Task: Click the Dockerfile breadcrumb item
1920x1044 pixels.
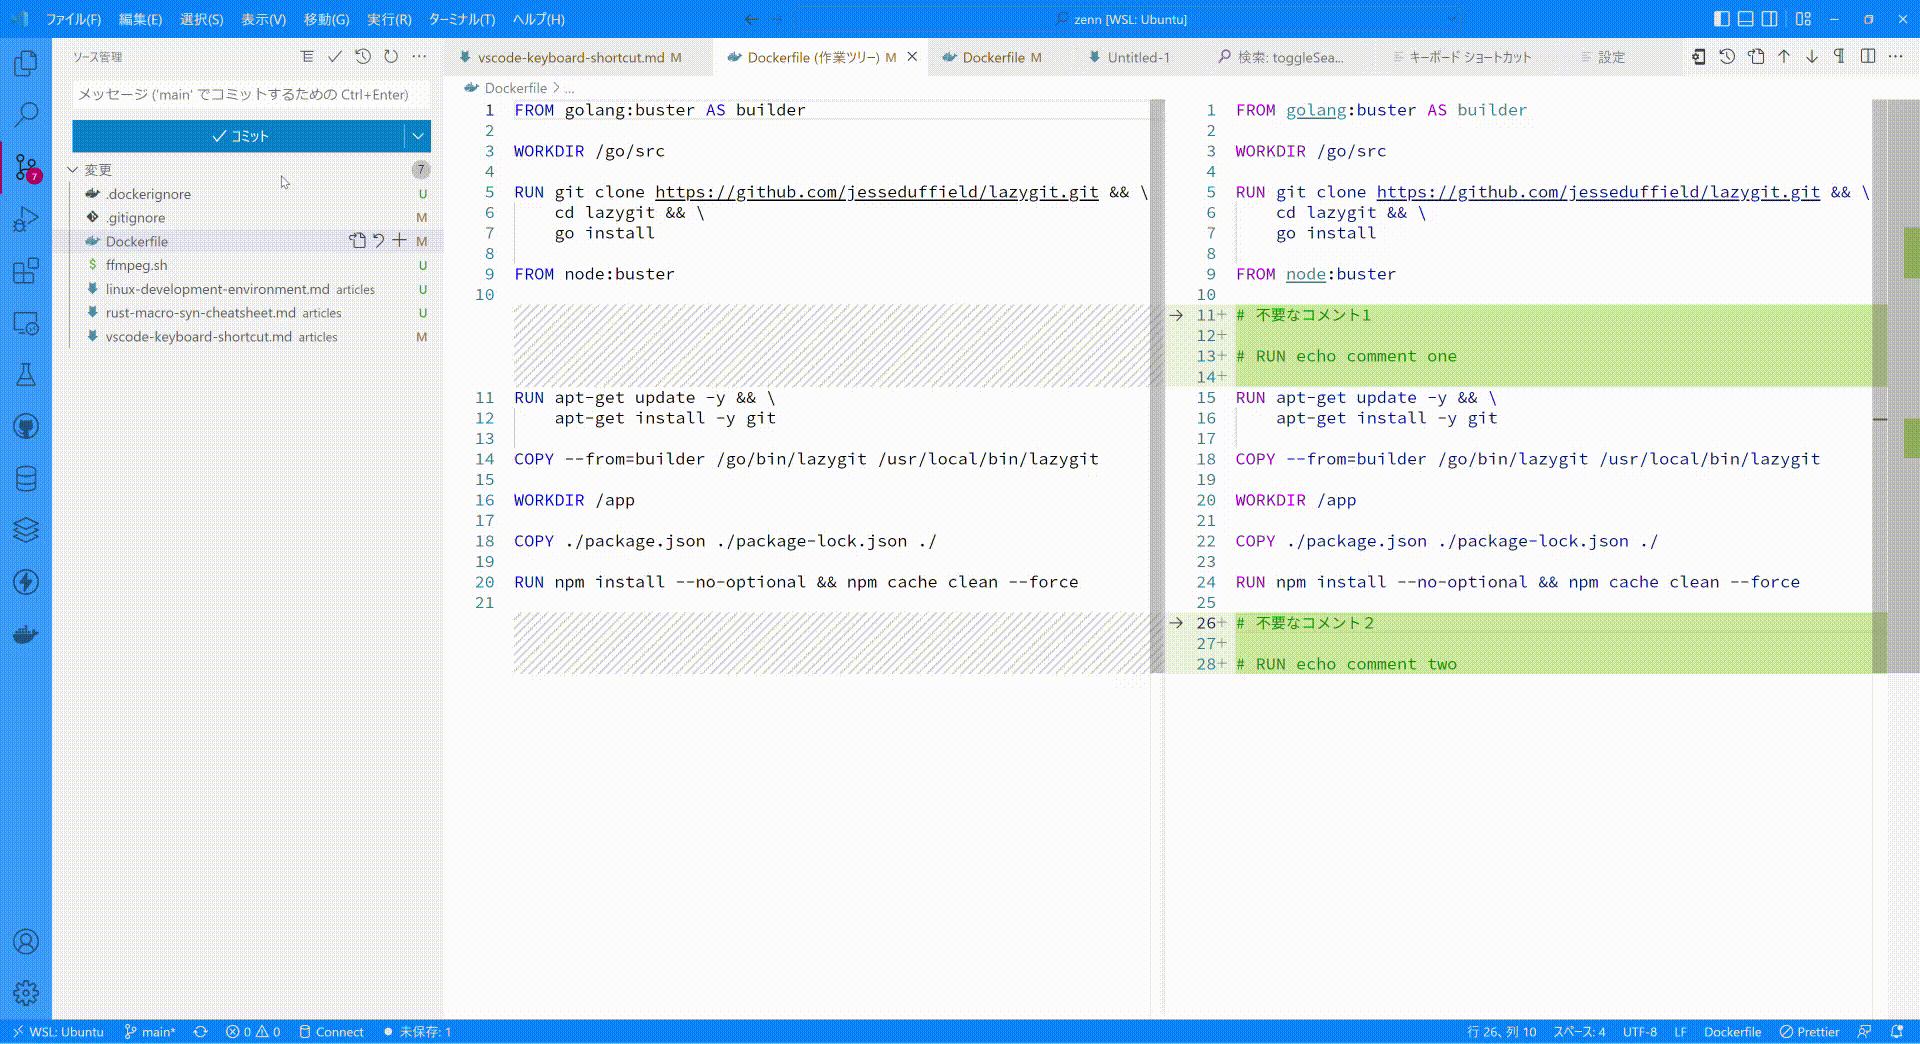Action: click(x=515, y=88)
